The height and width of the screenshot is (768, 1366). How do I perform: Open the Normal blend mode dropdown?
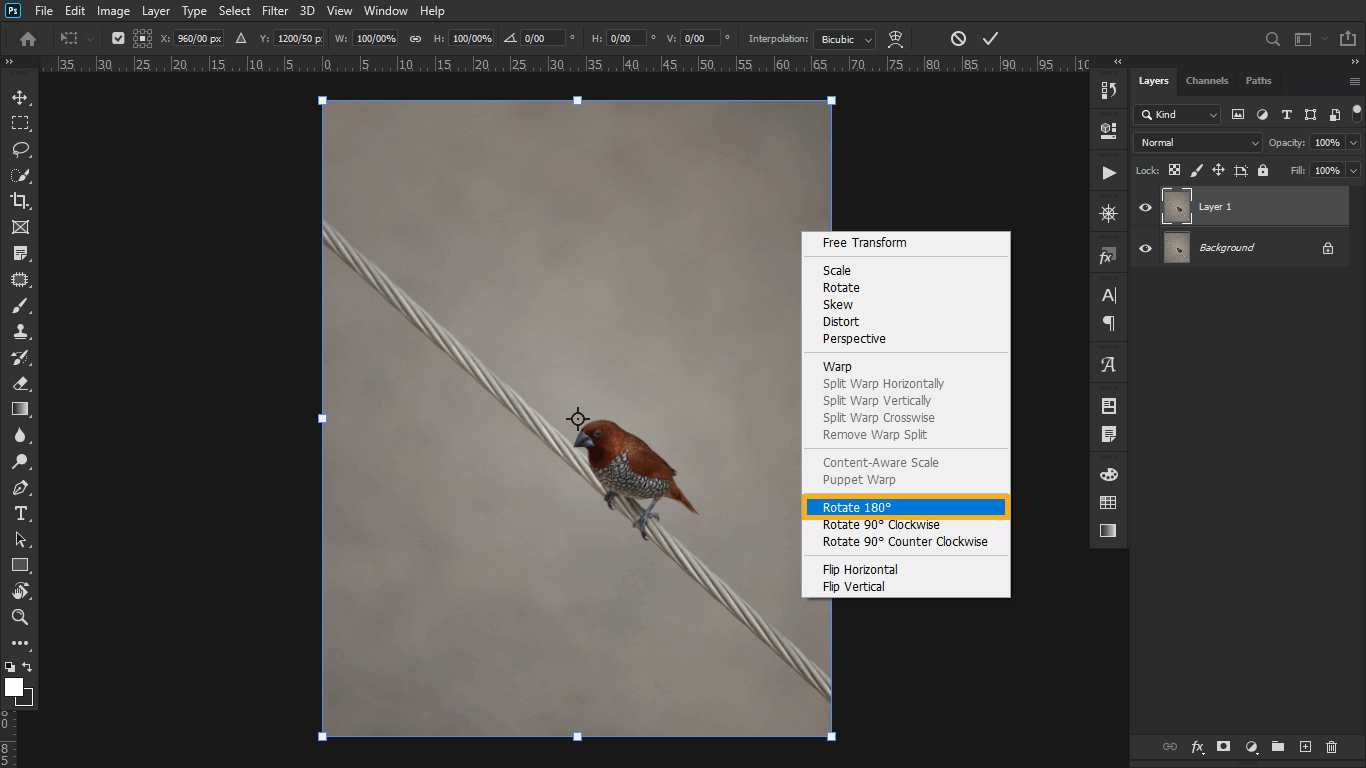pyautogui.click(x=1198, y=143)
